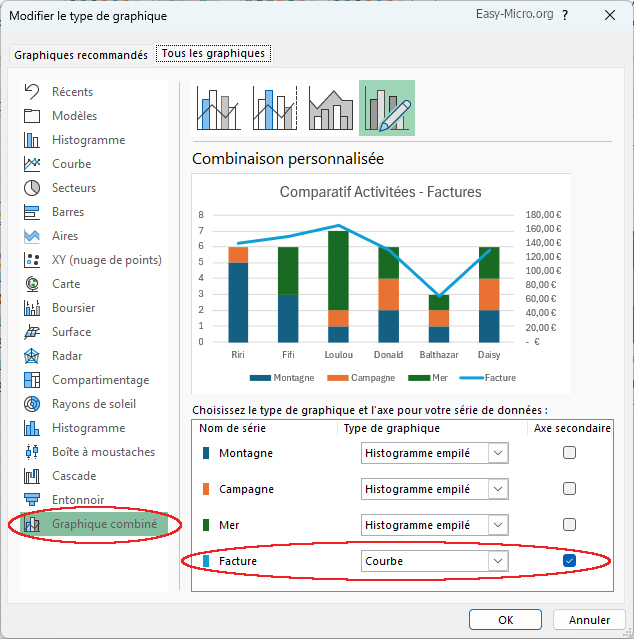Click the OK button

[505, 620]
